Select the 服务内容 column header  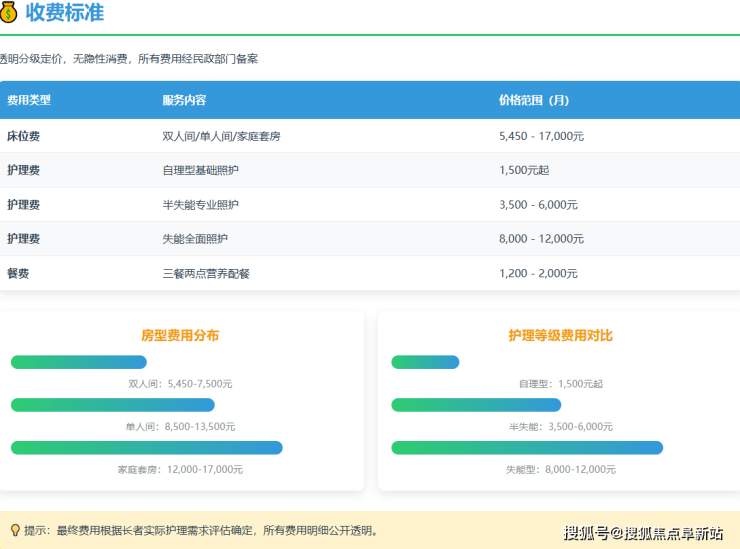184,100
